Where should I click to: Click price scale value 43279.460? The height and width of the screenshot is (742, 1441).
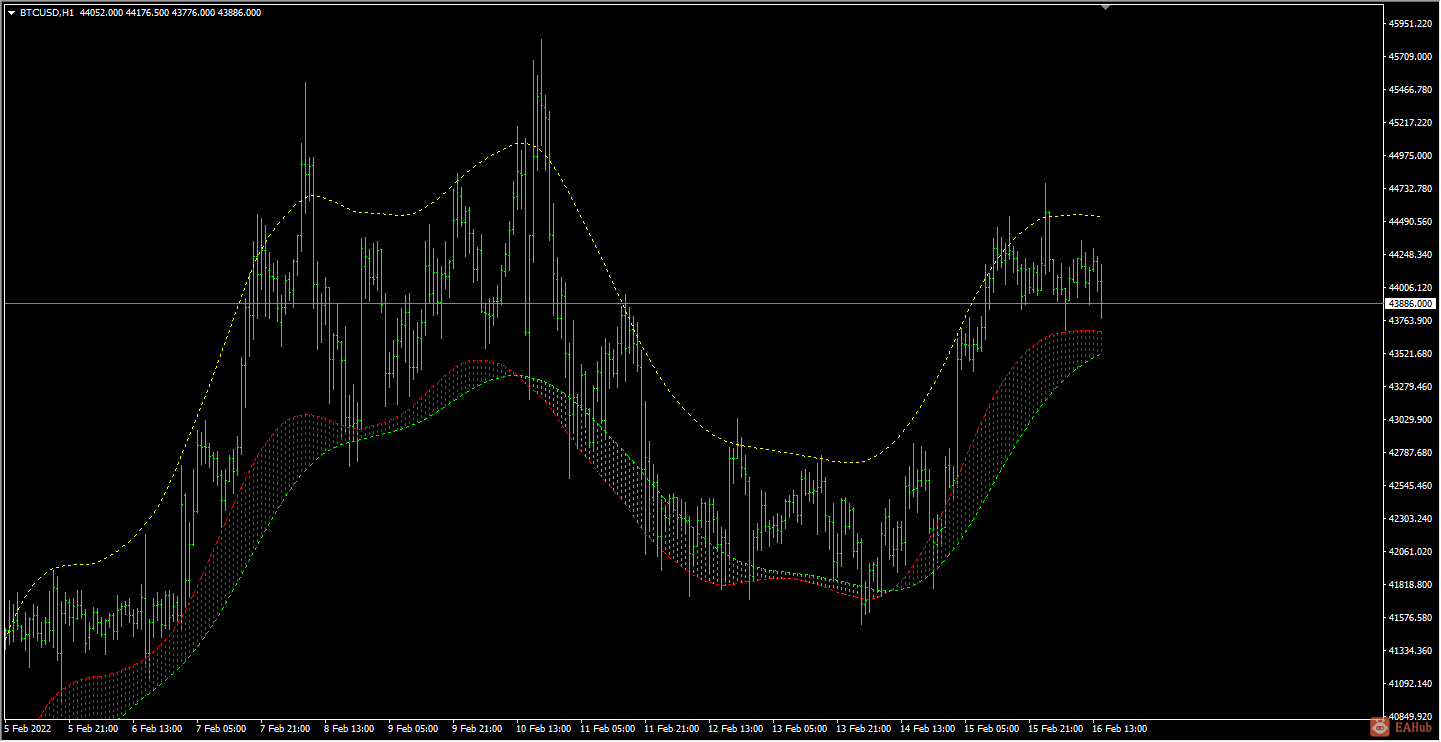(1410, 386)
